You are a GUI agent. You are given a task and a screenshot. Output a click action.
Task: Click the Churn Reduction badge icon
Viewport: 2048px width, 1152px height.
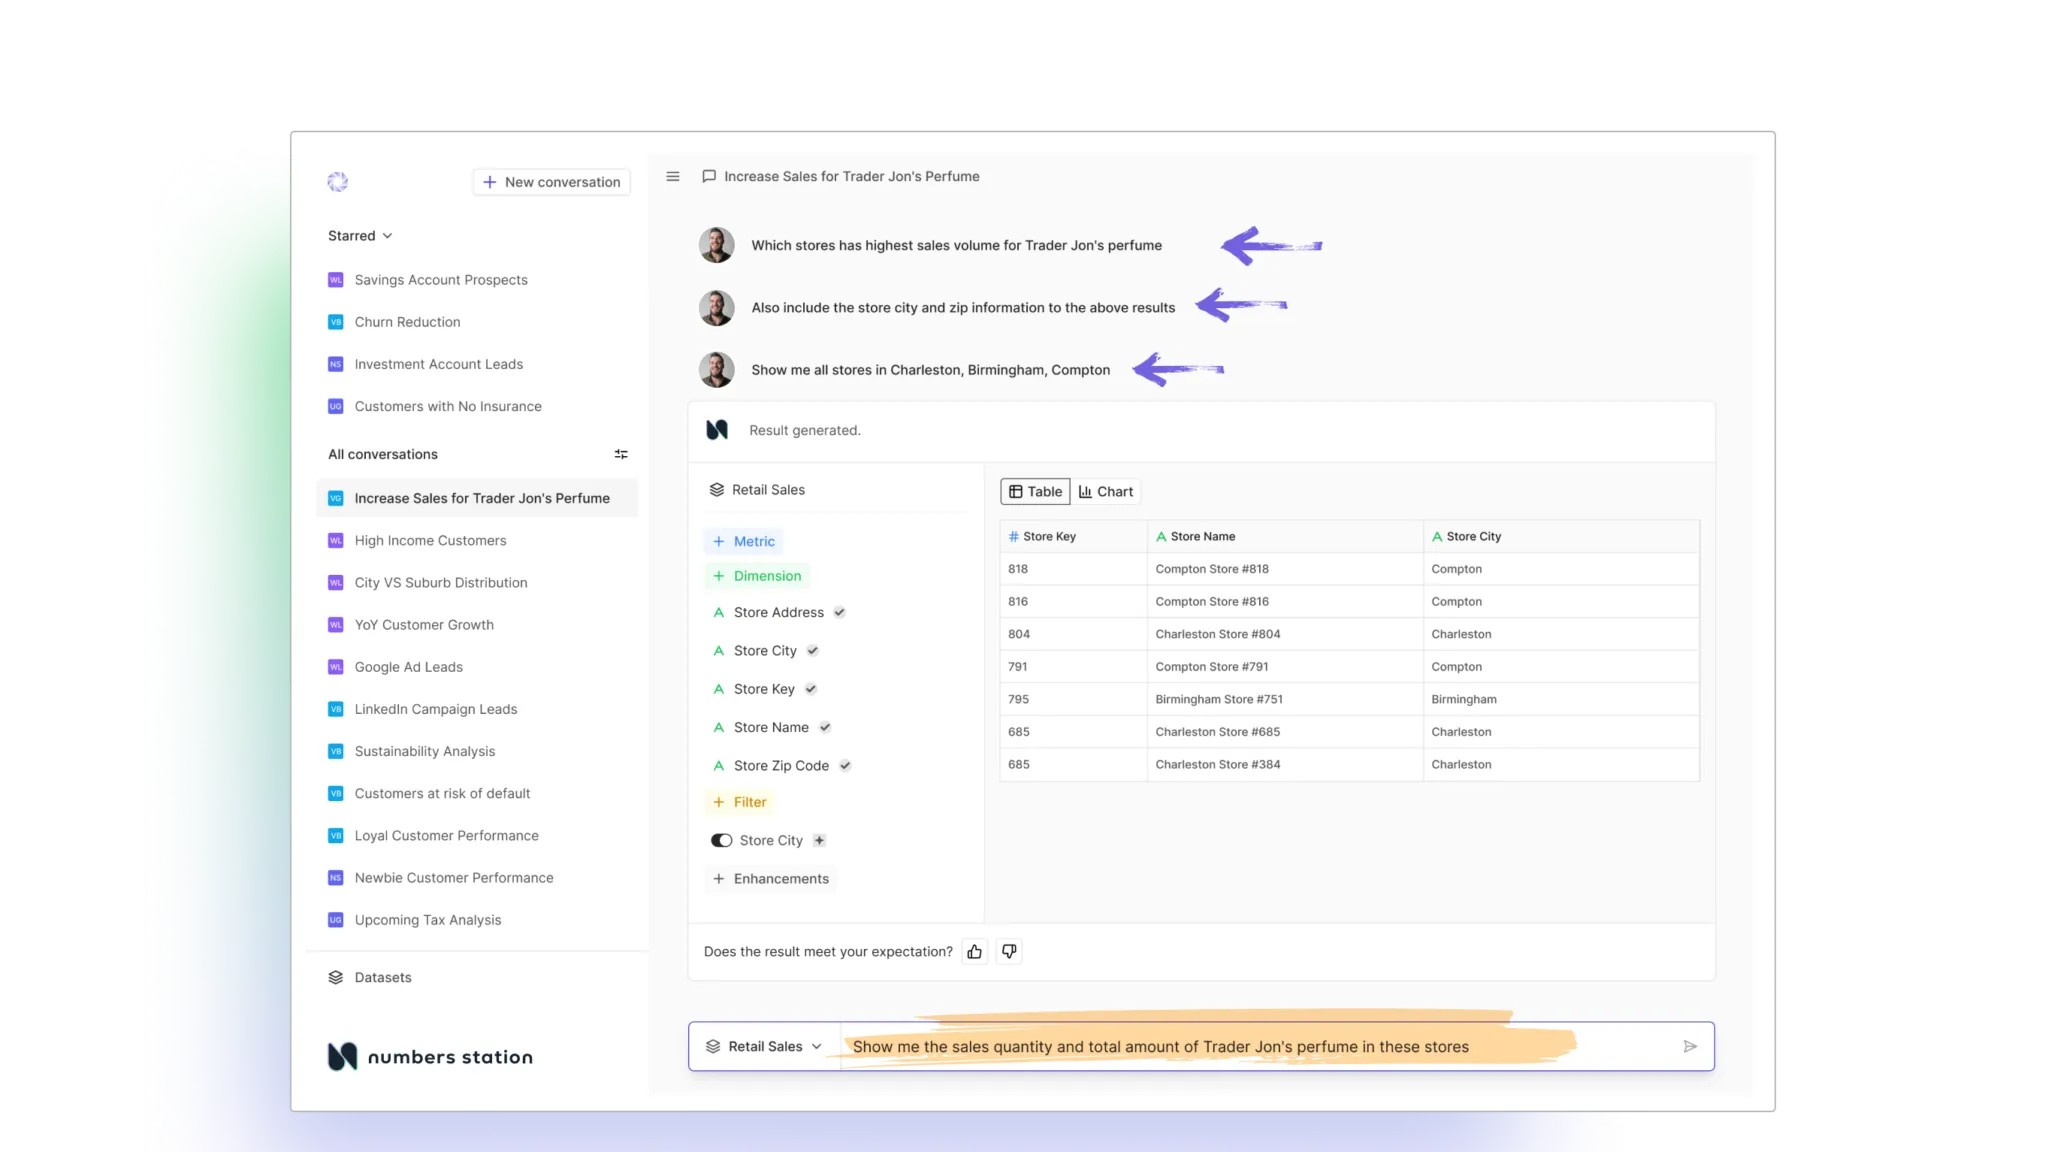pyautogui.click(x=336, y=322)
